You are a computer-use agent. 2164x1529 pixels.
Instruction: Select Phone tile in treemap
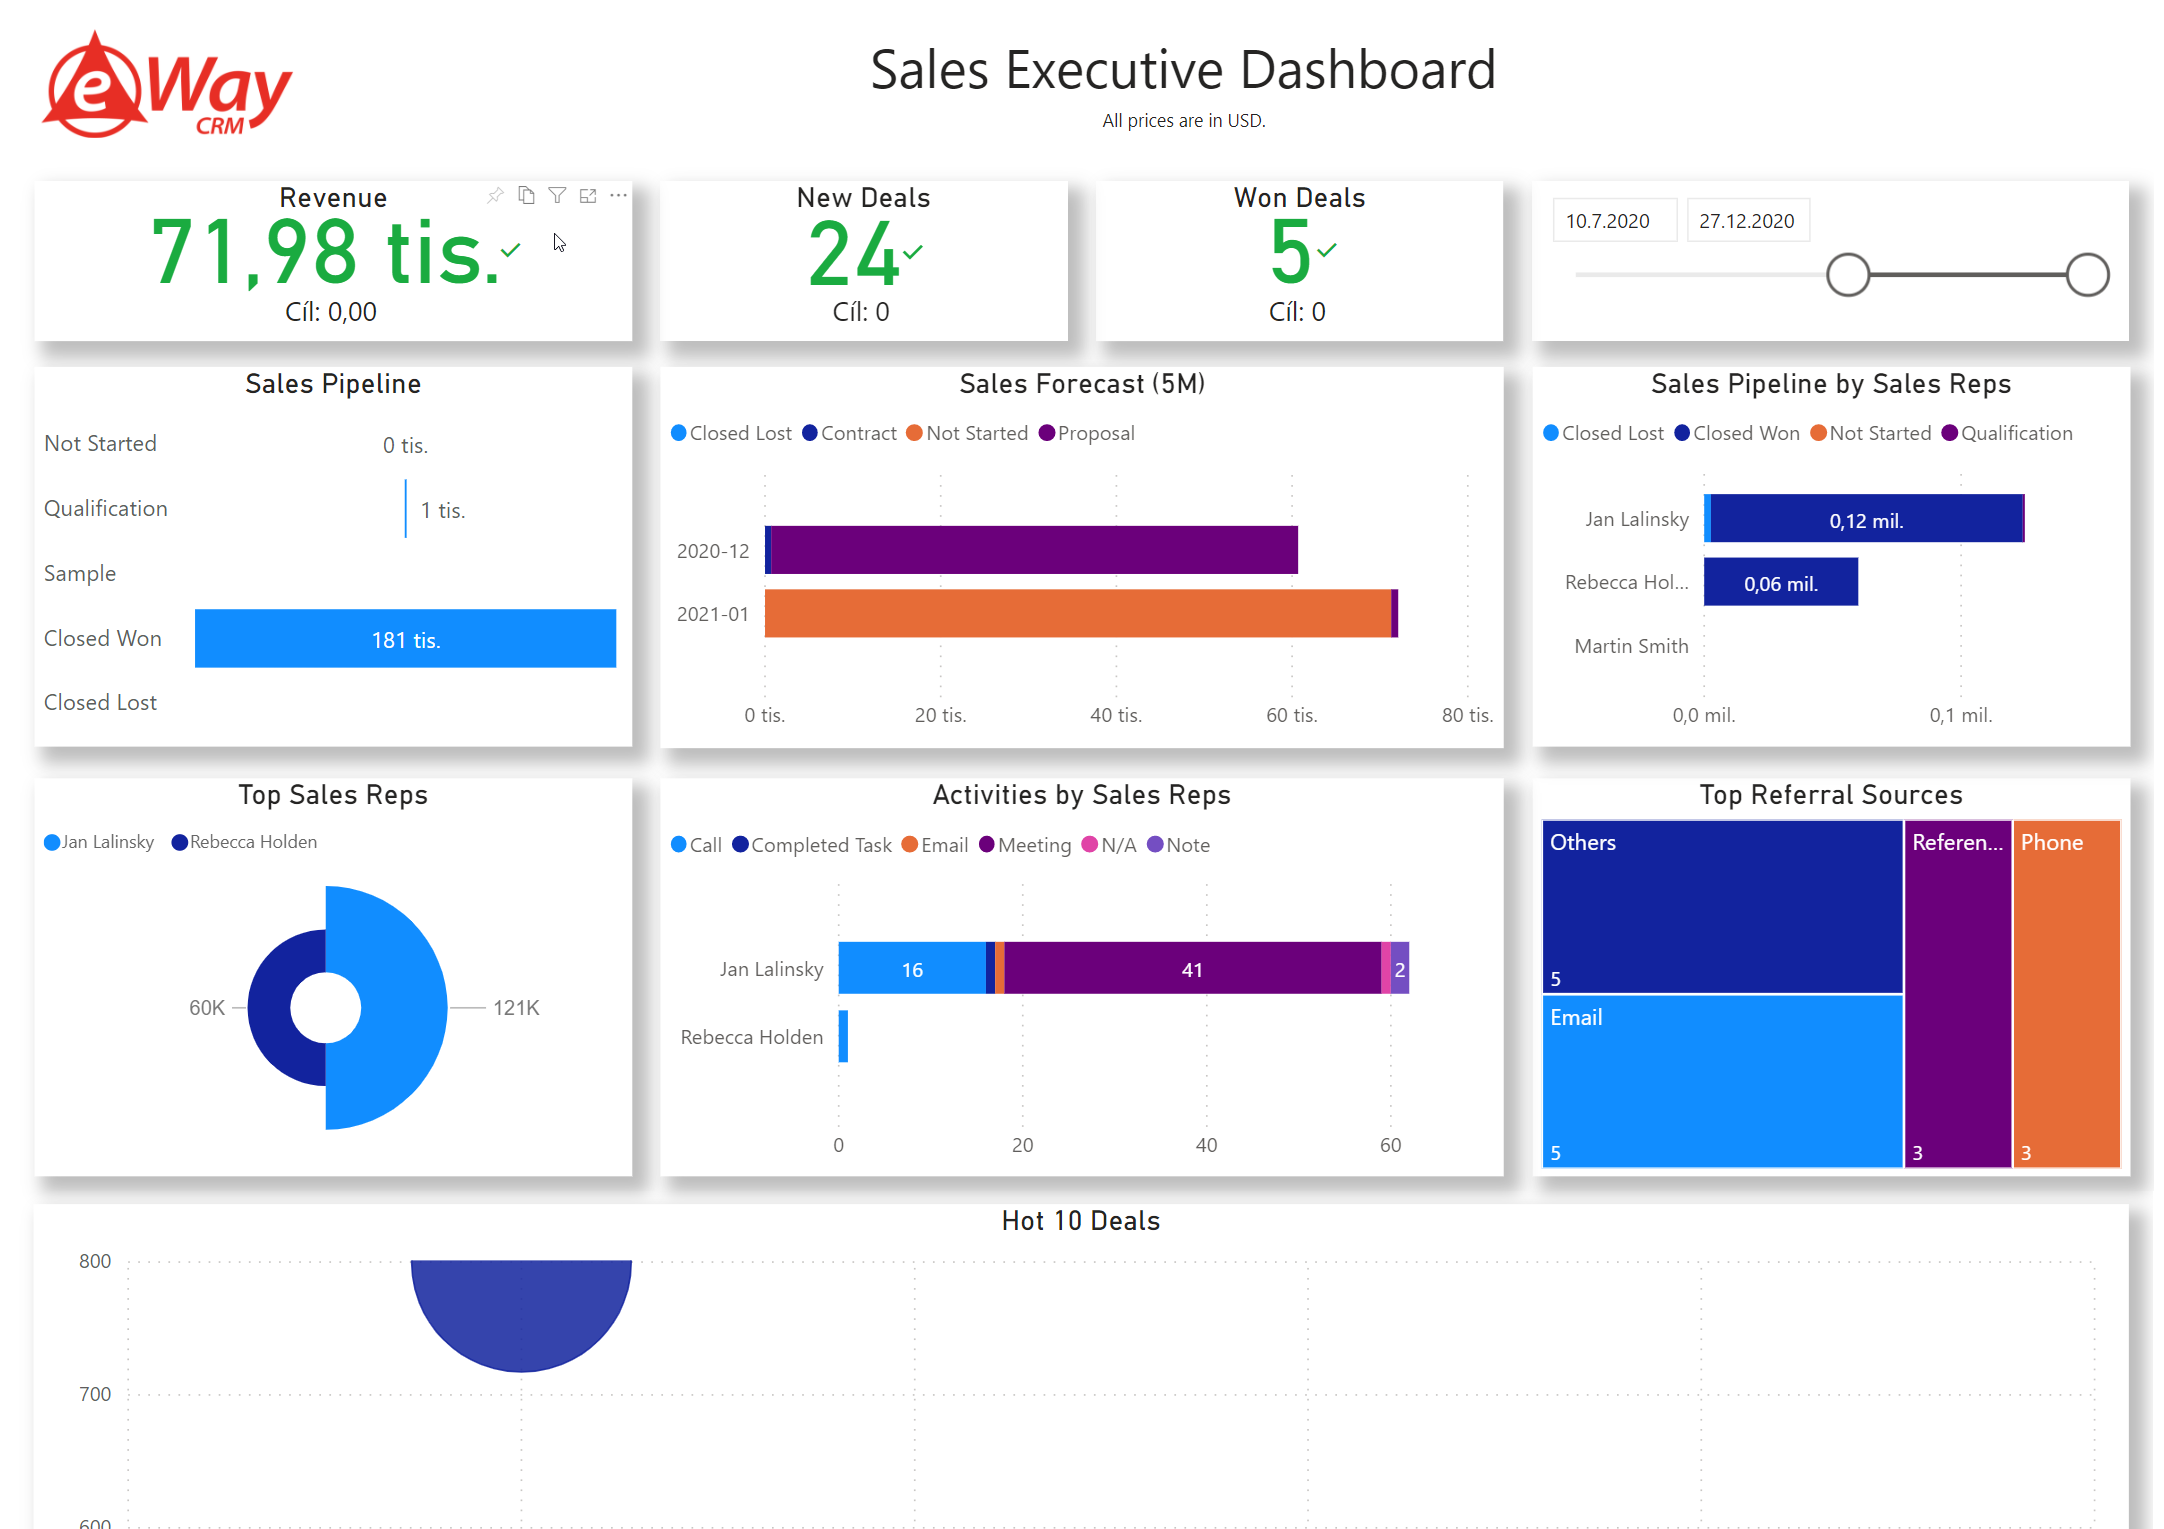[2066, 994]
